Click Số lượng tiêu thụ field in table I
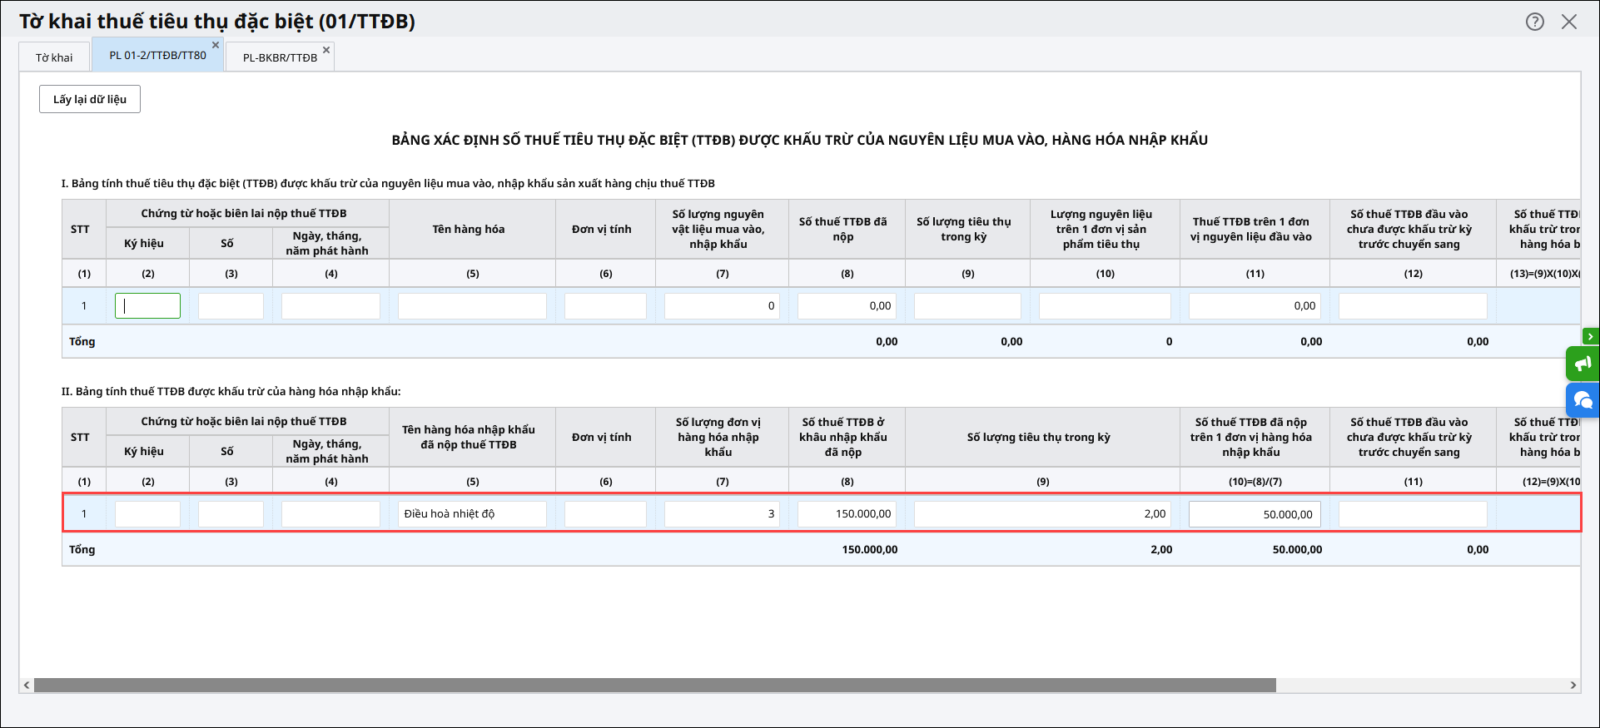 click(968, 306)
